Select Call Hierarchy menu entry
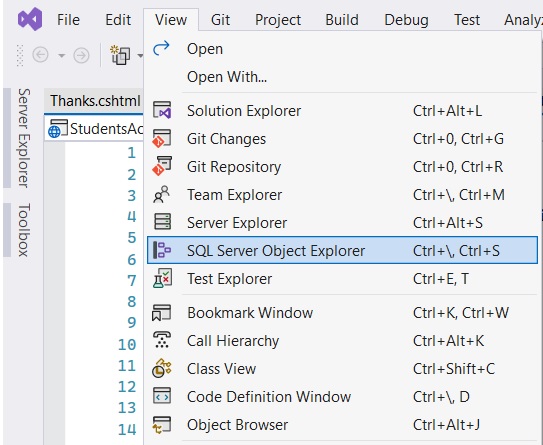The height and width of the screenshot is (445, 543). [x=342, y=341]
